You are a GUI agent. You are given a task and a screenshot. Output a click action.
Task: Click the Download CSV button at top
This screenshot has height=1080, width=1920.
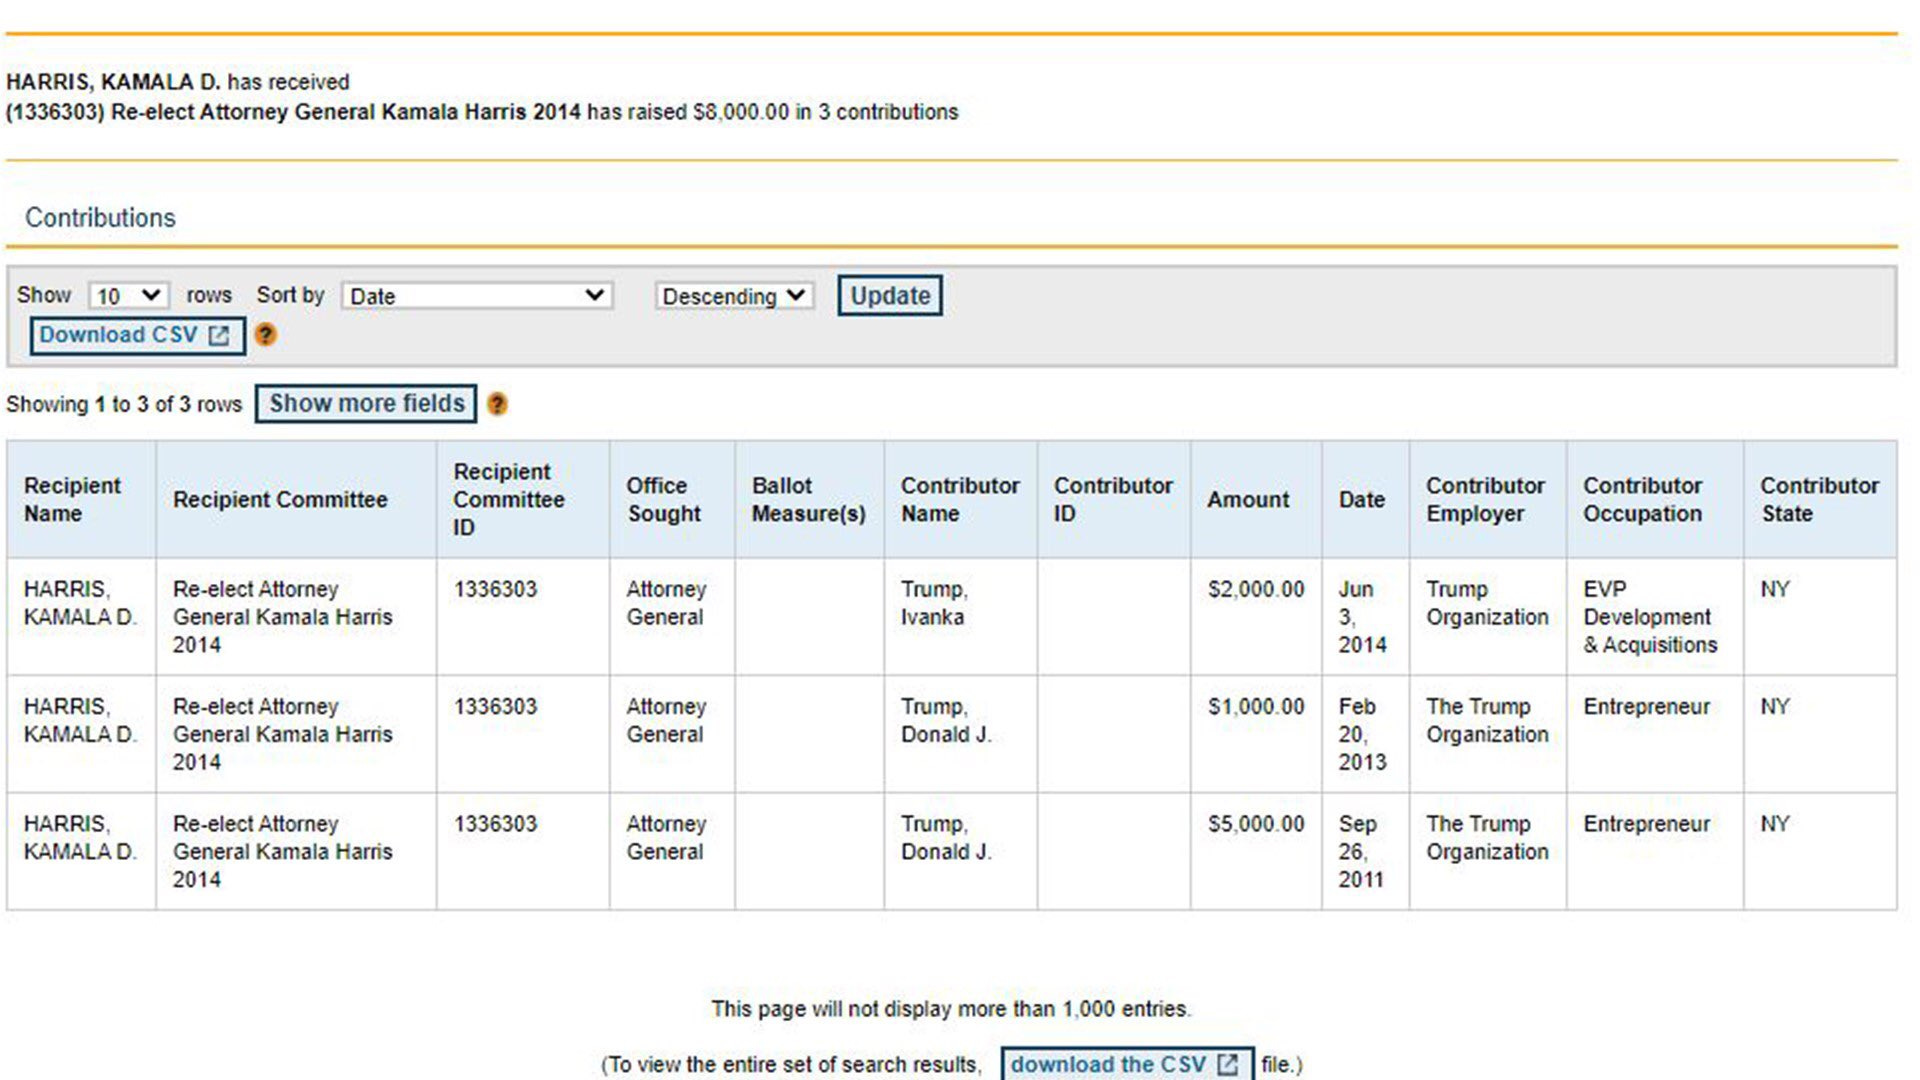(x=137, y=335)
